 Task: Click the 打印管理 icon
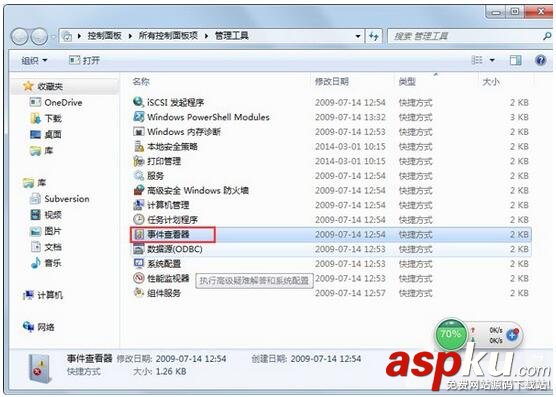coord(138,161)
